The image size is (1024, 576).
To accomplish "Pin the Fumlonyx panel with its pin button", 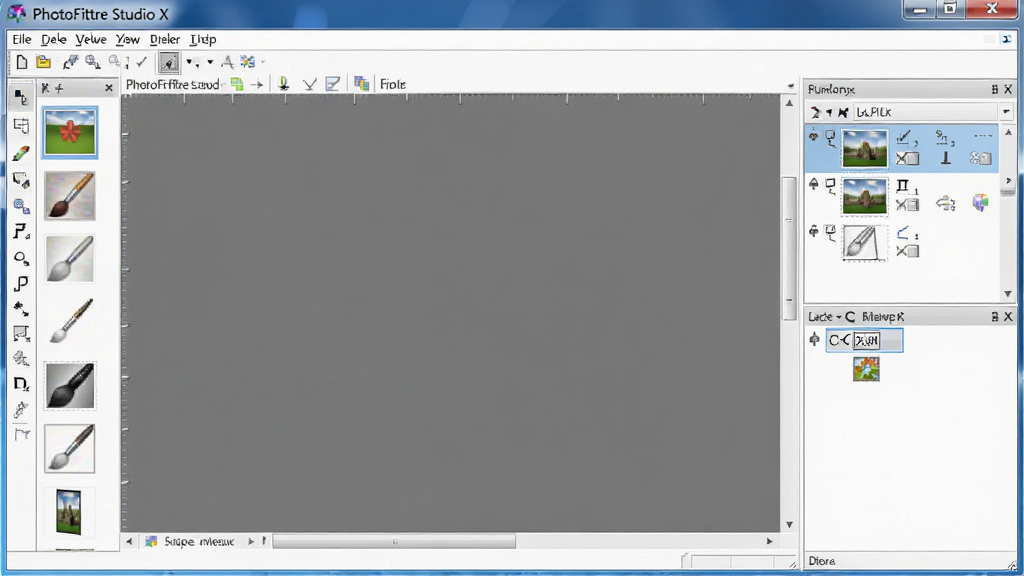I will pos(995,89).
